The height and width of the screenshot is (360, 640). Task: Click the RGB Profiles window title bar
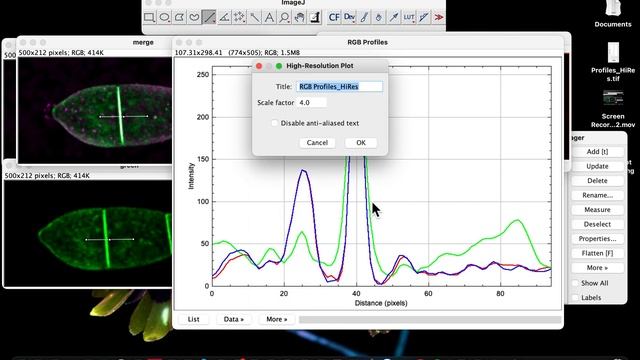(367, 42)
